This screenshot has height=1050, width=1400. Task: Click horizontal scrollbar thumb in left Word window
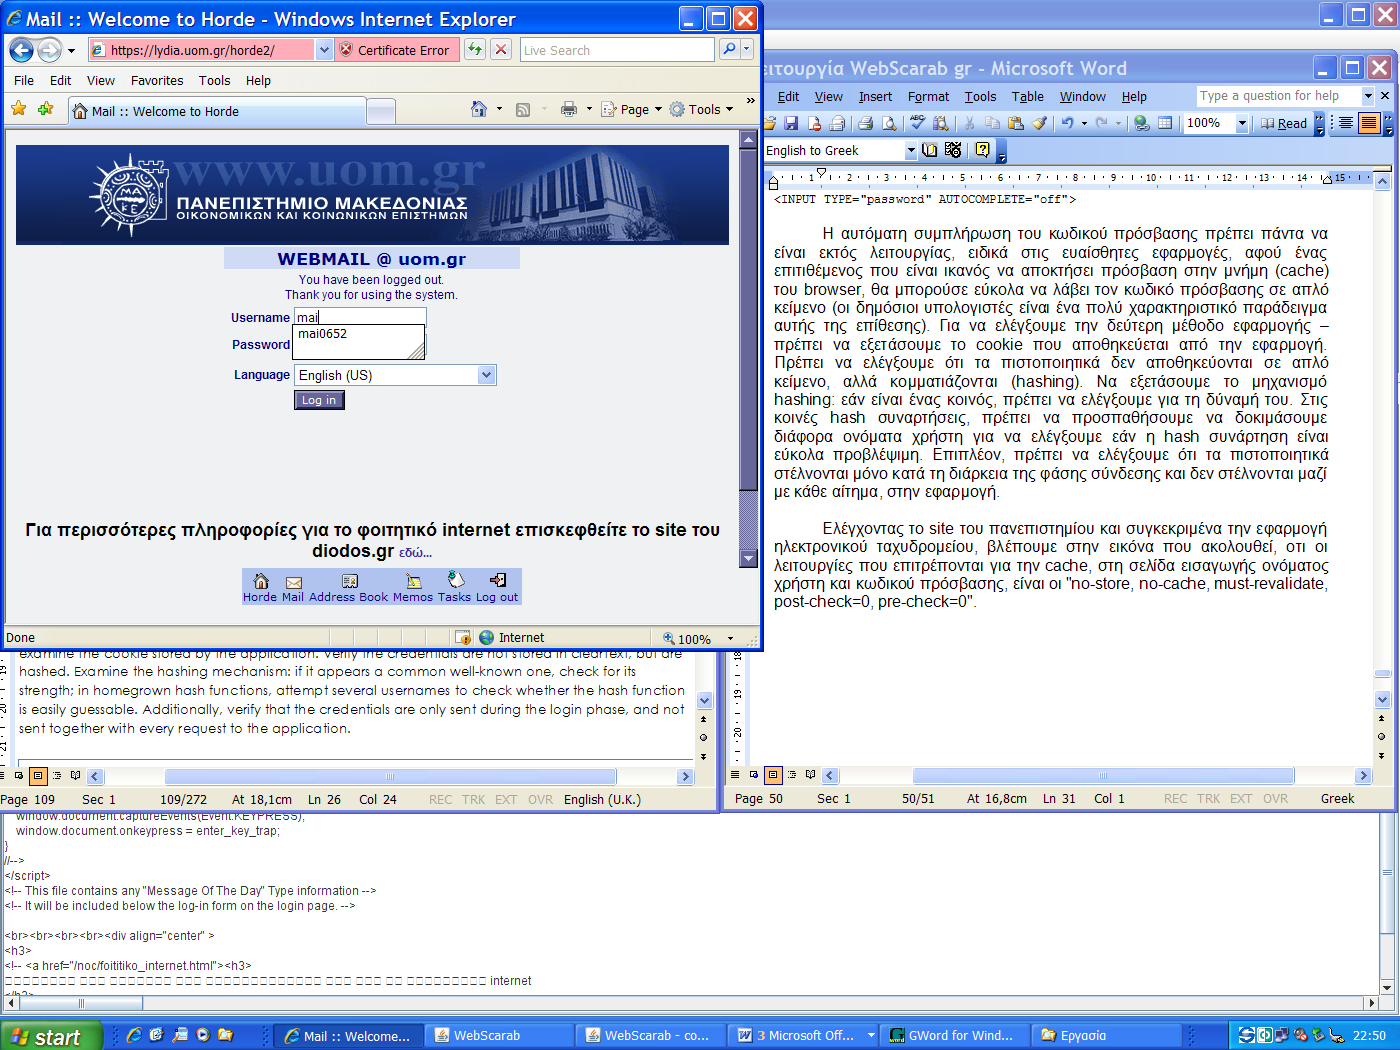click(x=390, y=776)
